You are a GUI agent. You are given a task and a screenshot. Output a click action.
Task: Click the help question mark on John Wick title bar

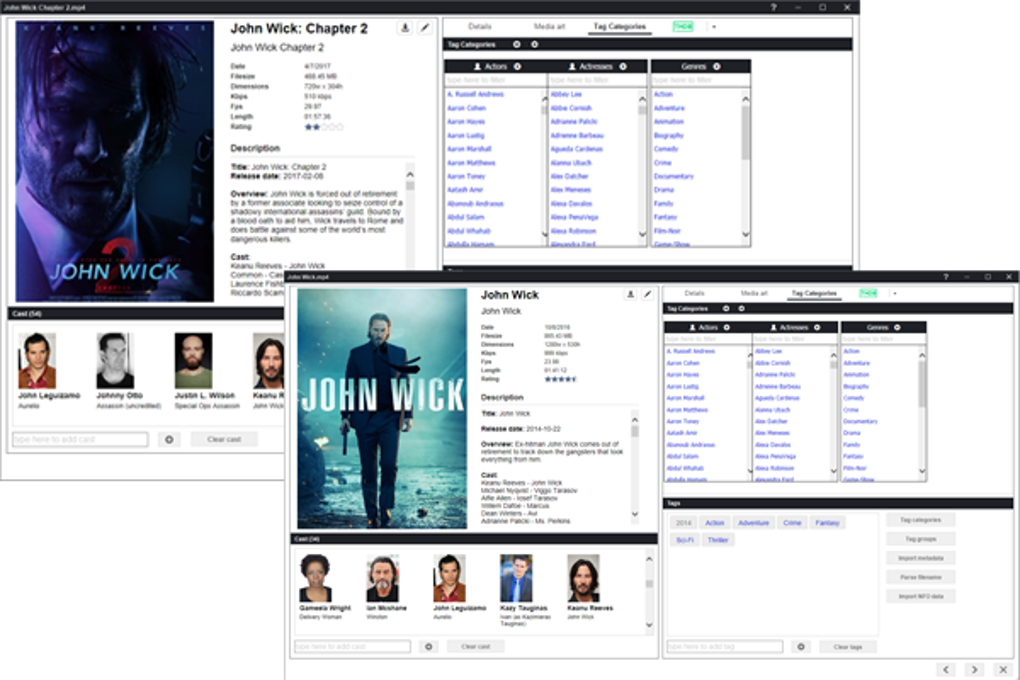click(x=946, y=277)
